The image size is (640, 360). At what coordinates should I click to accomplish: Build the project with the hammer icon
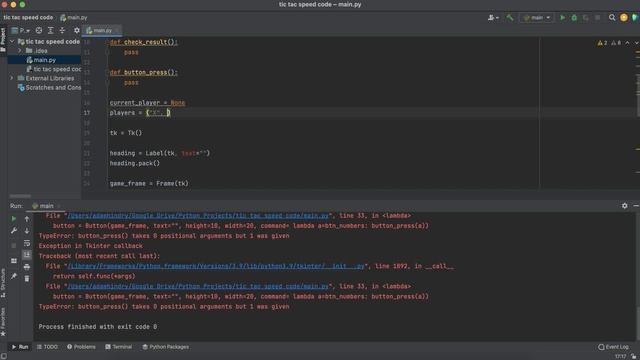tap(510, 18)
